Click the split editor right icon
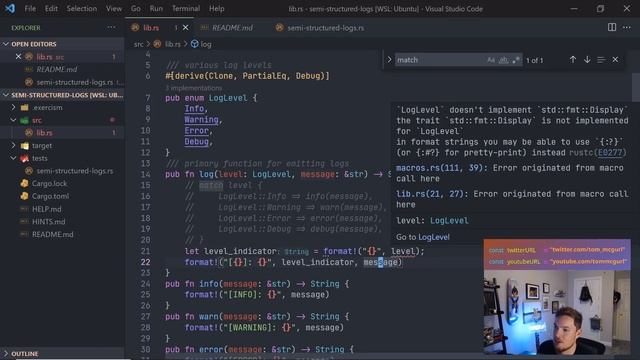 pos(611,27)
